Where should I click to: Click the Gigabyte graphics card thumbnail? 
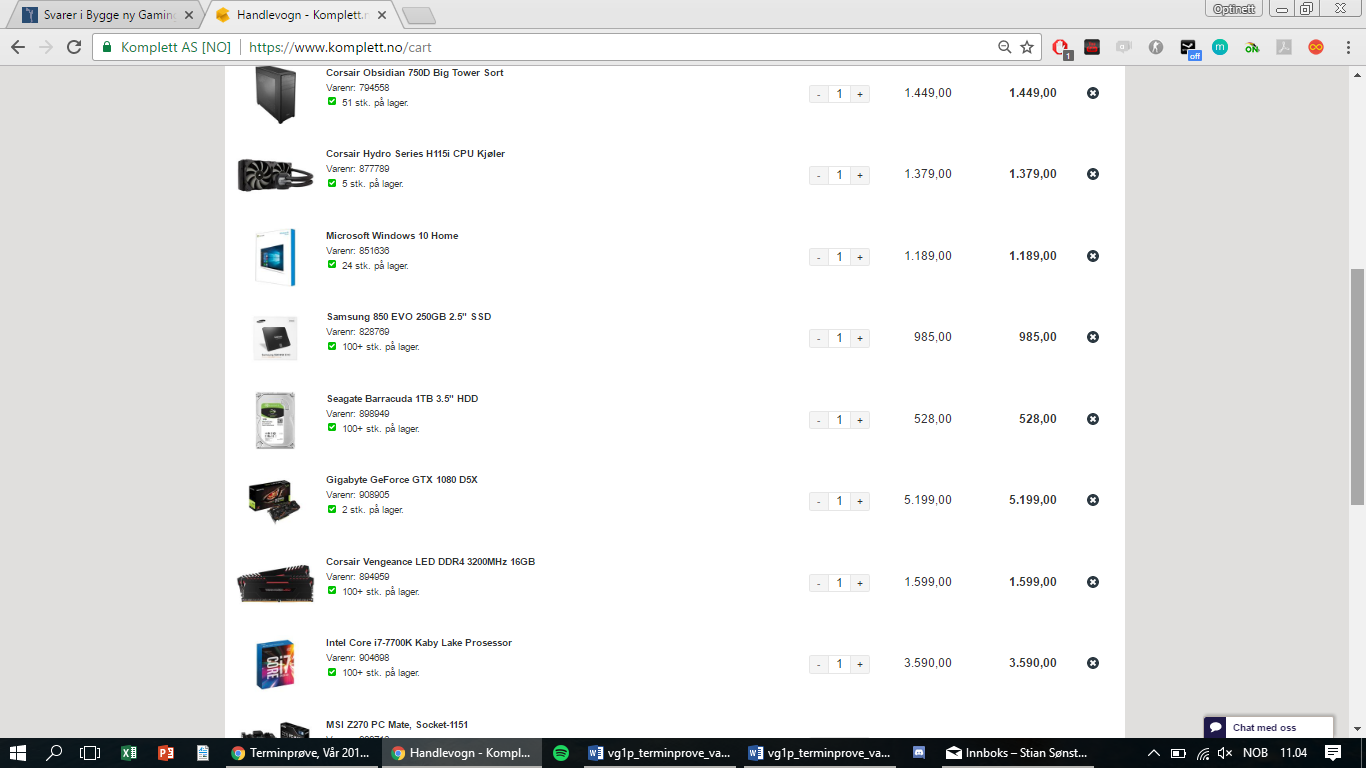[x=274, y=500]
